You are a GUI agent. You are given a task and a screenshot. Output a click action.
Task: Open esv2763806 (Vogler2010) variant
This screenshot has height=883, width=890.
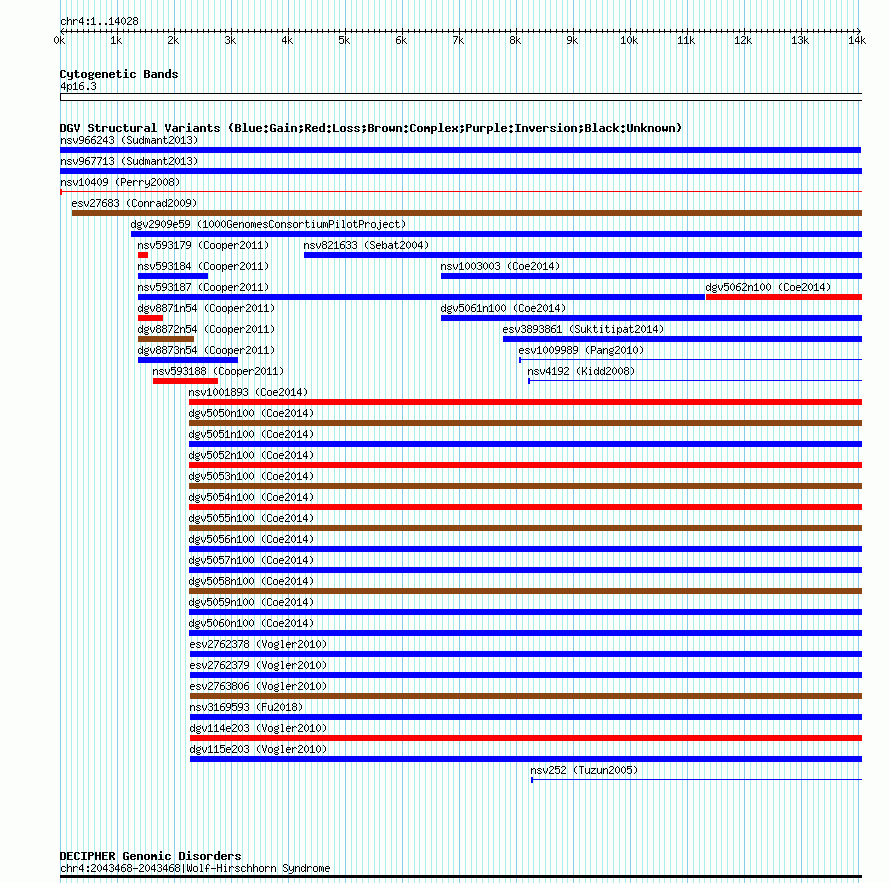coord(258,686)
